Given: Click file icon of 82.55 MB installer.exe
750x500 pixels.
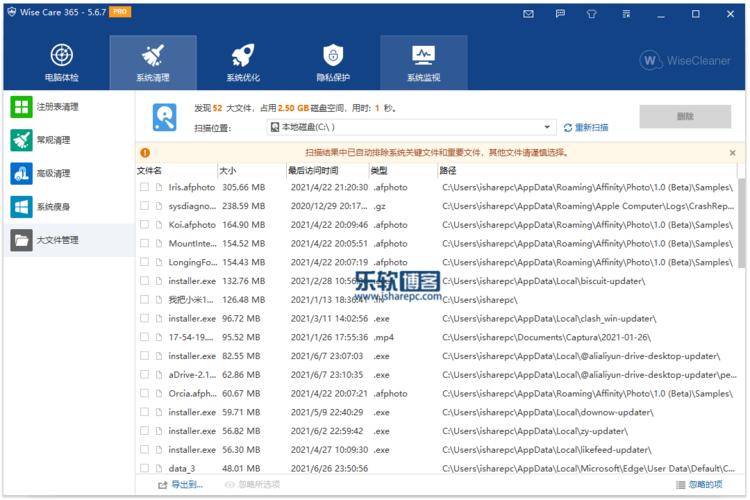Looking at the screenshot, I should [159, 356].
